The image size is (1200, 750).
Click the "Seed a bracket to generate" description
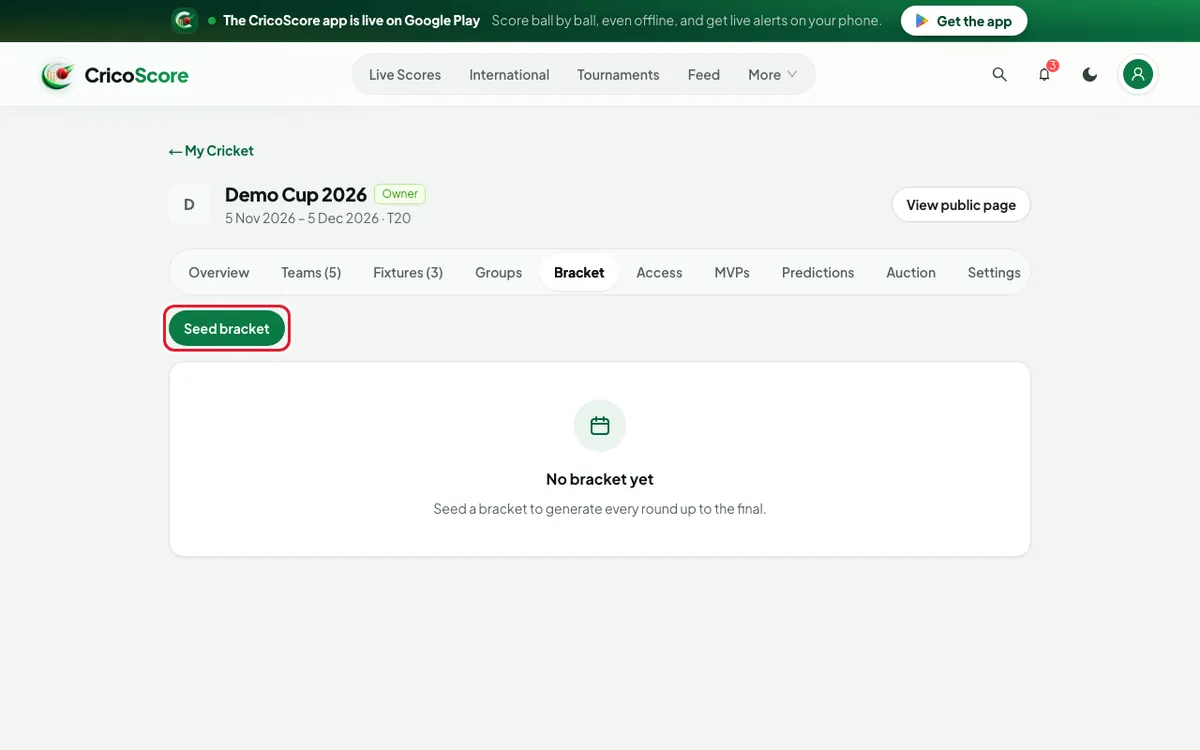point(600,509)
